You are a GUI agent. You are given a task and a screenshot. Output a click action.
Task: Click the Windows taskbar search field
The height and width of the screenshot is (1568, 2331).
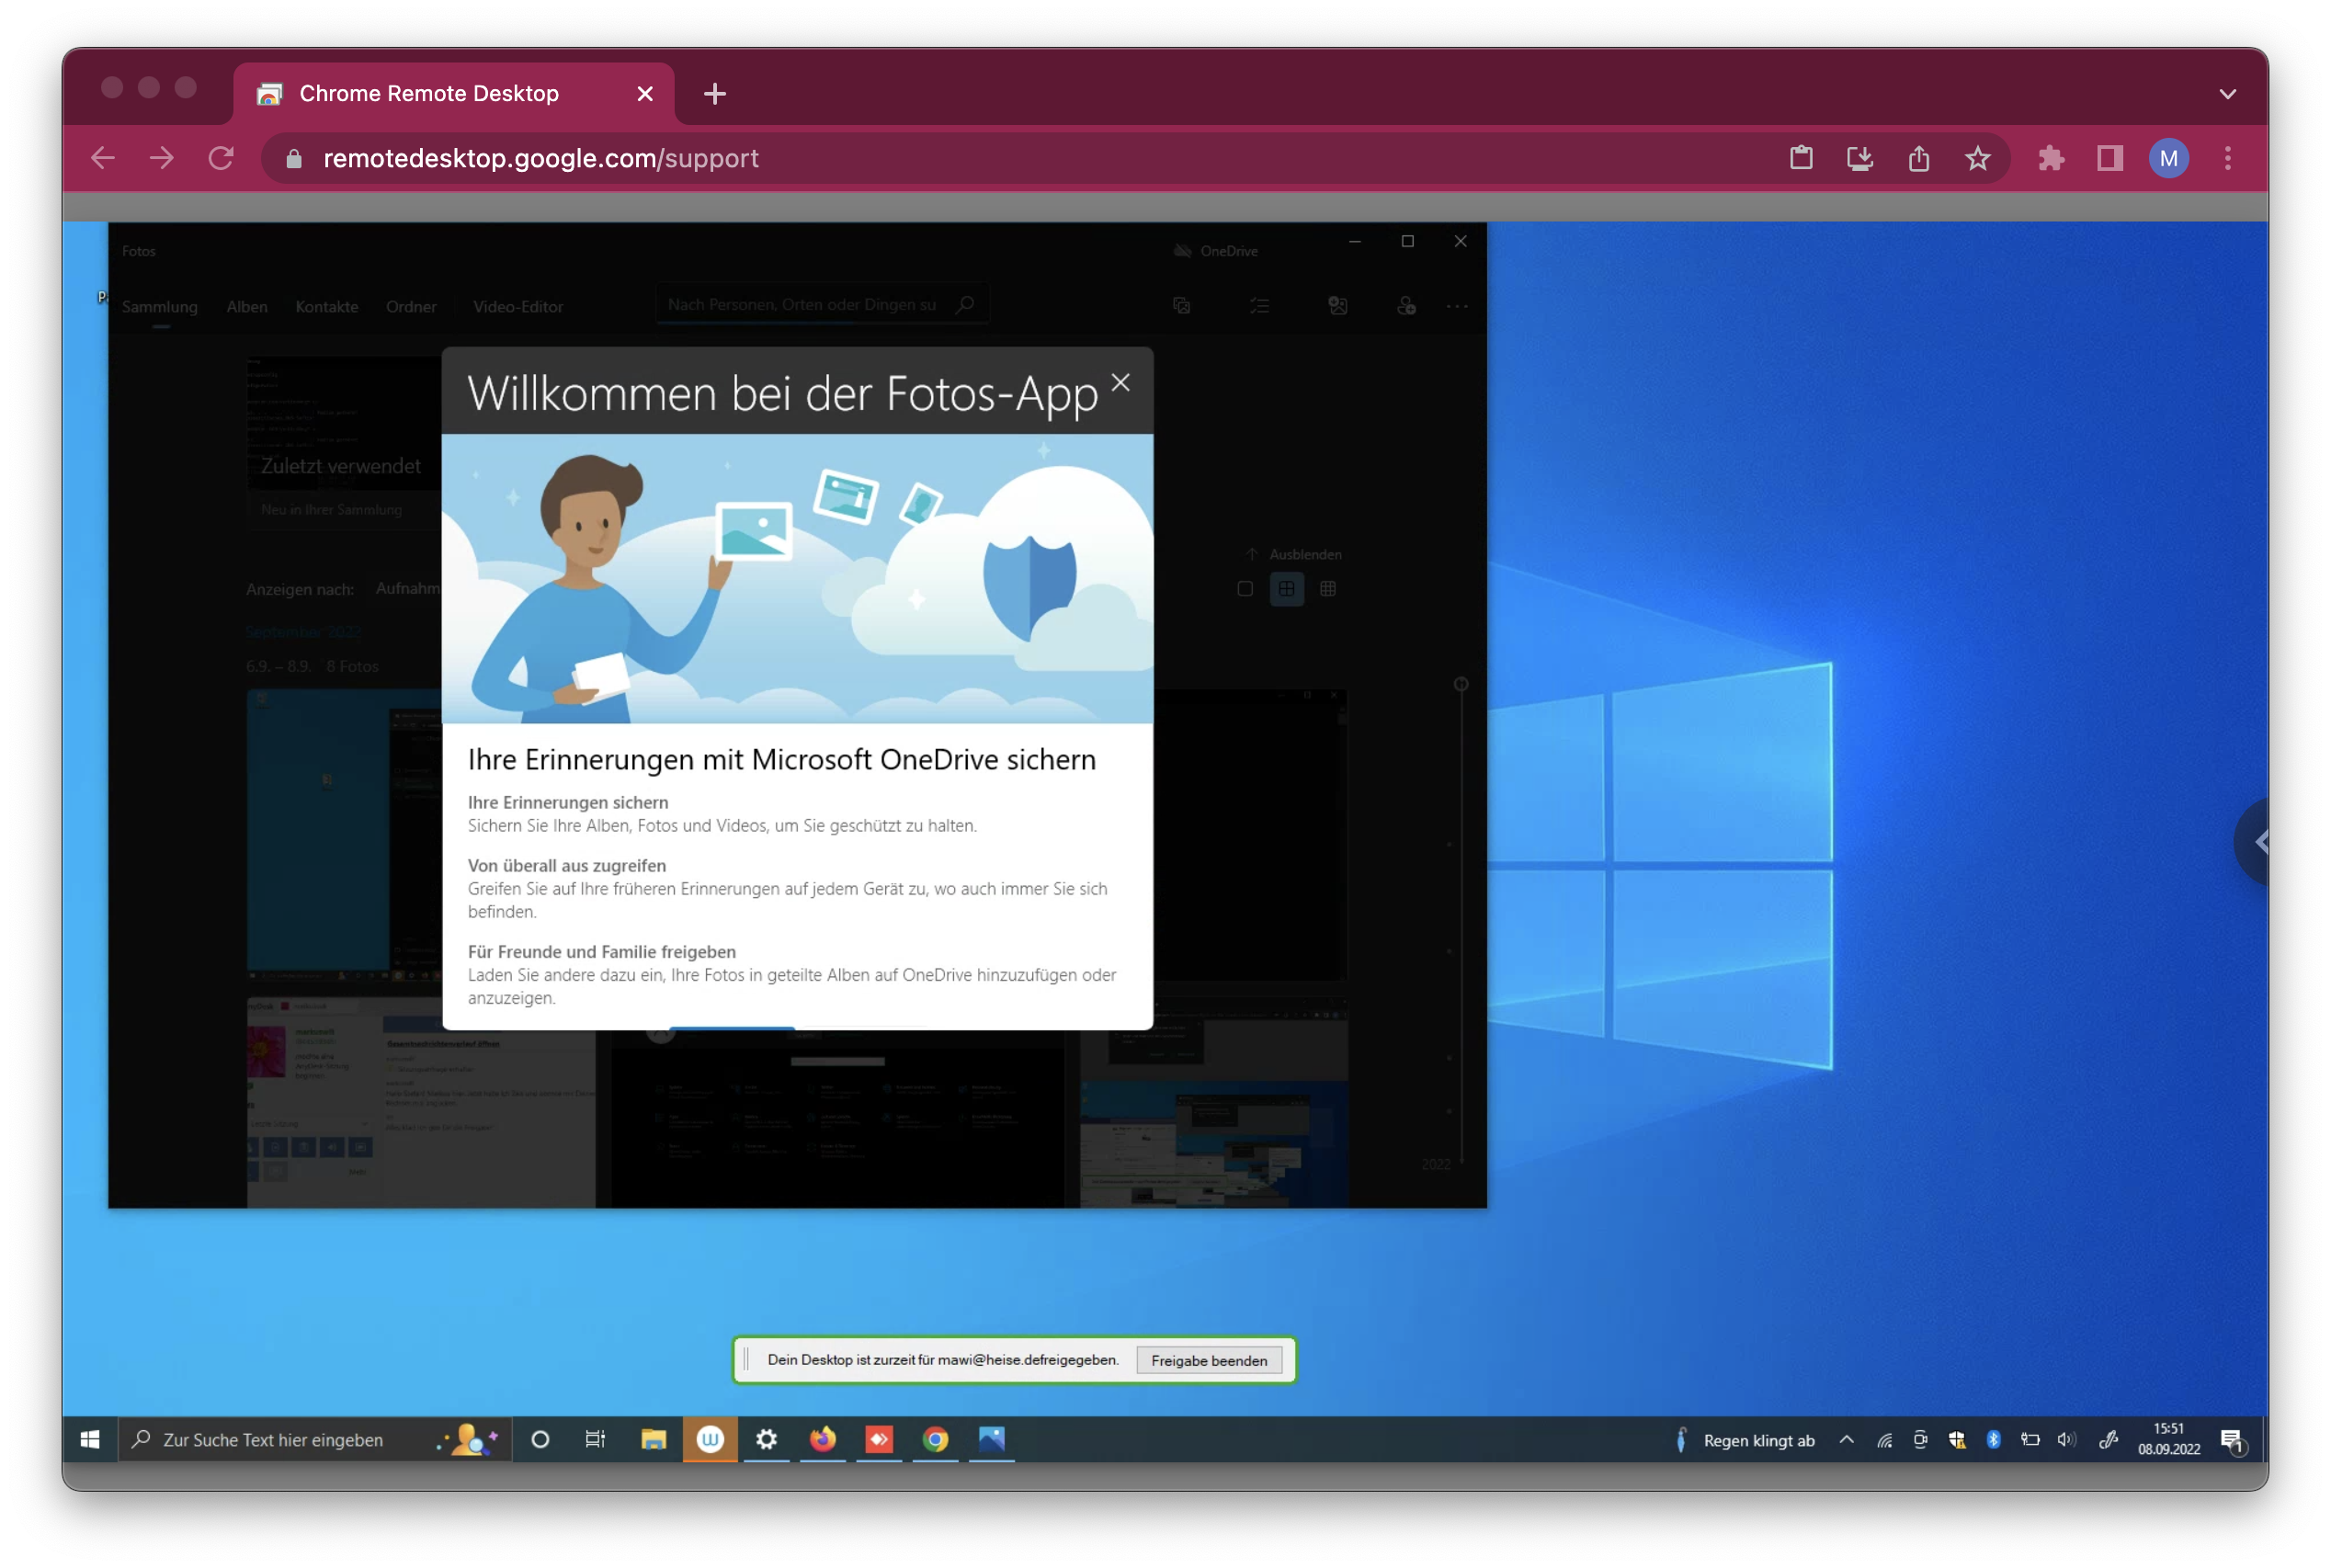click(290, 1440)
